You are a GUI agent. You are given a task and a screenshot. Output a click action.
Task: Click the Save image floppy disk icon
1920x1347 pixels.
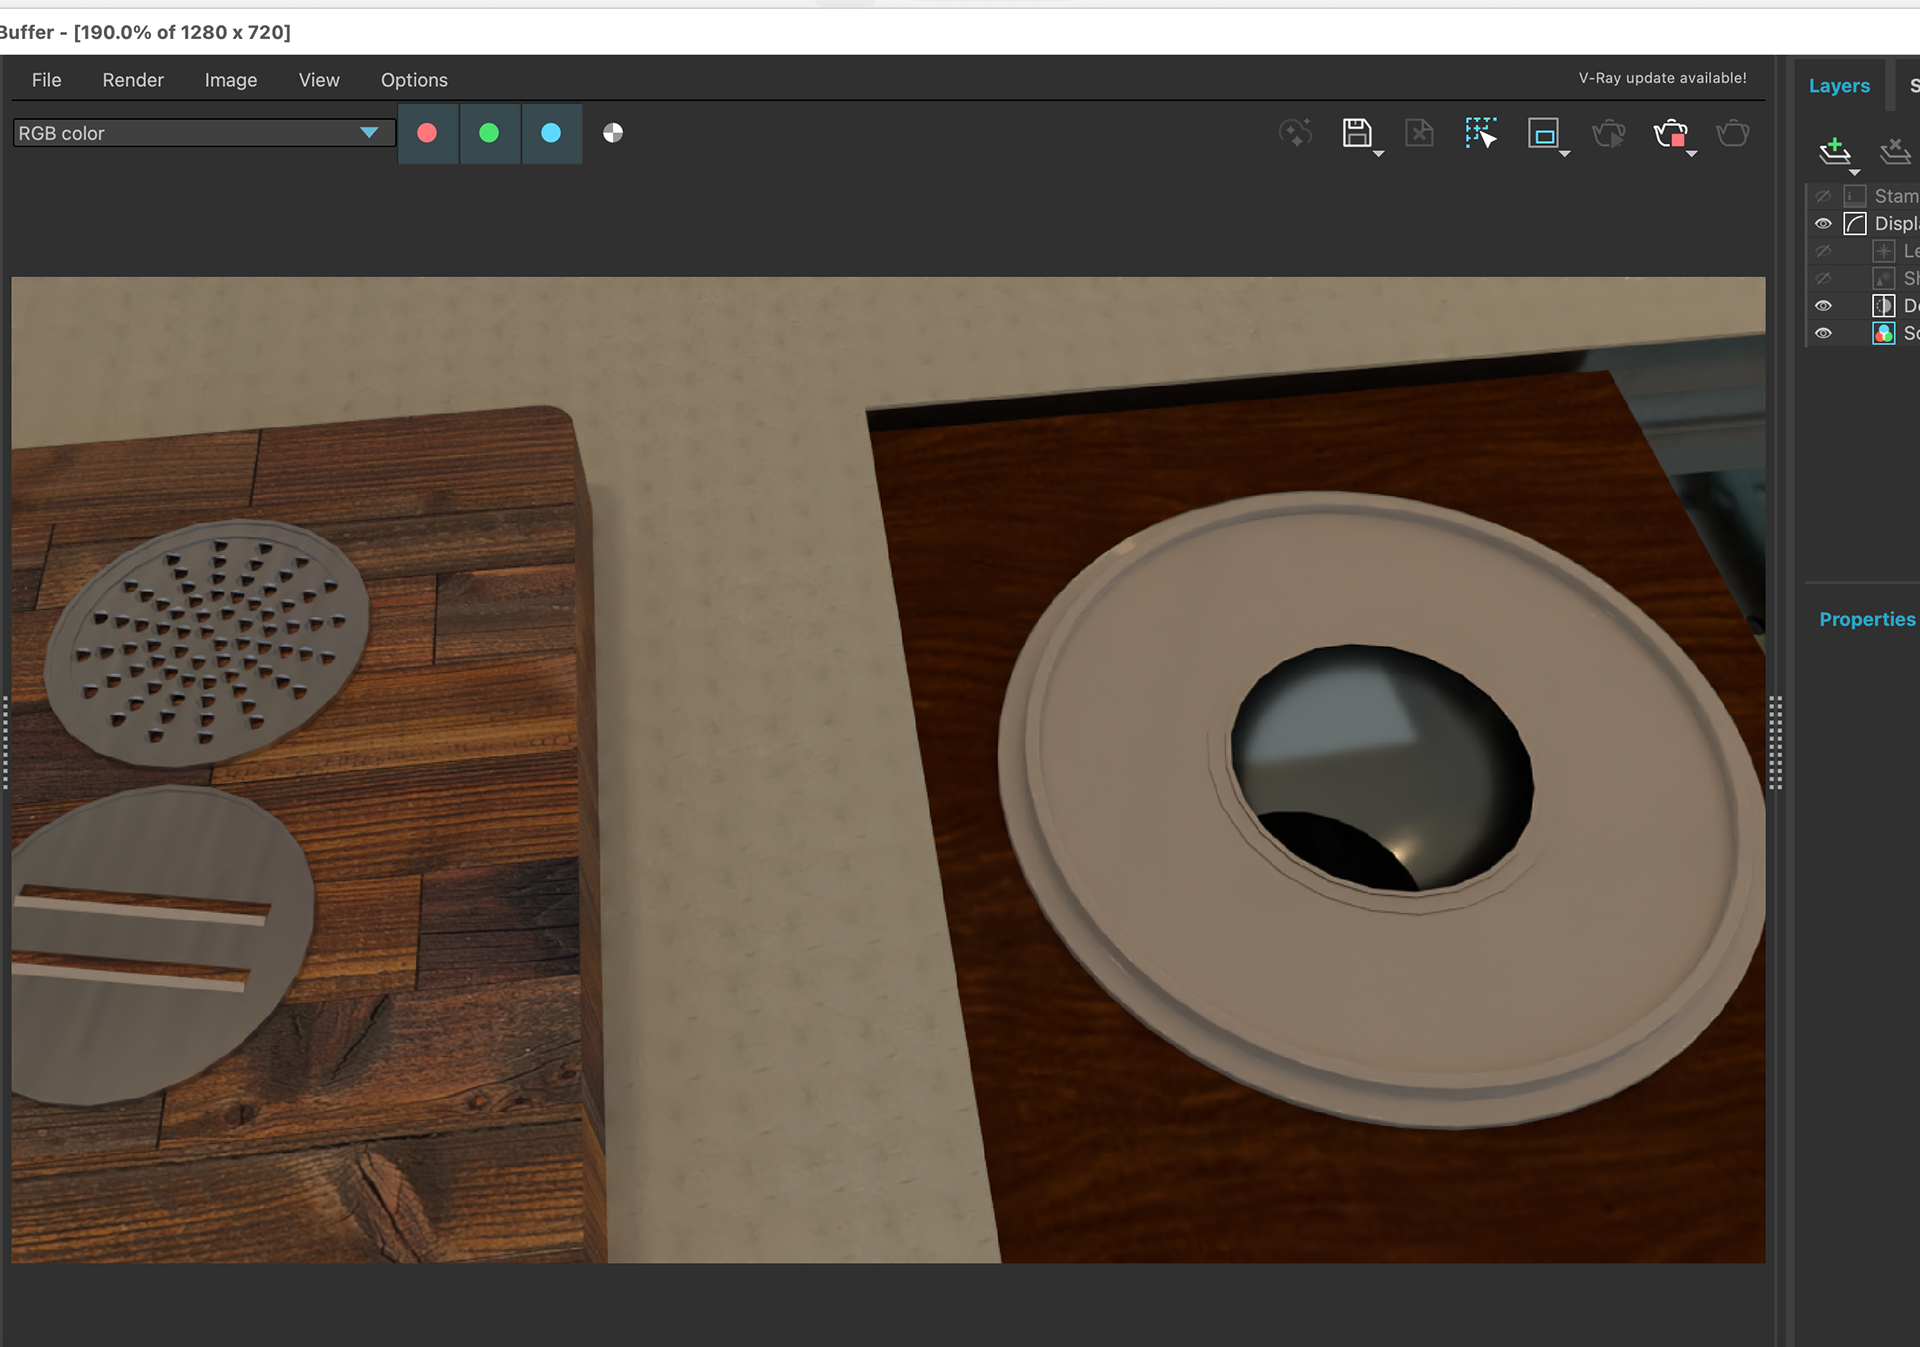1356,133
